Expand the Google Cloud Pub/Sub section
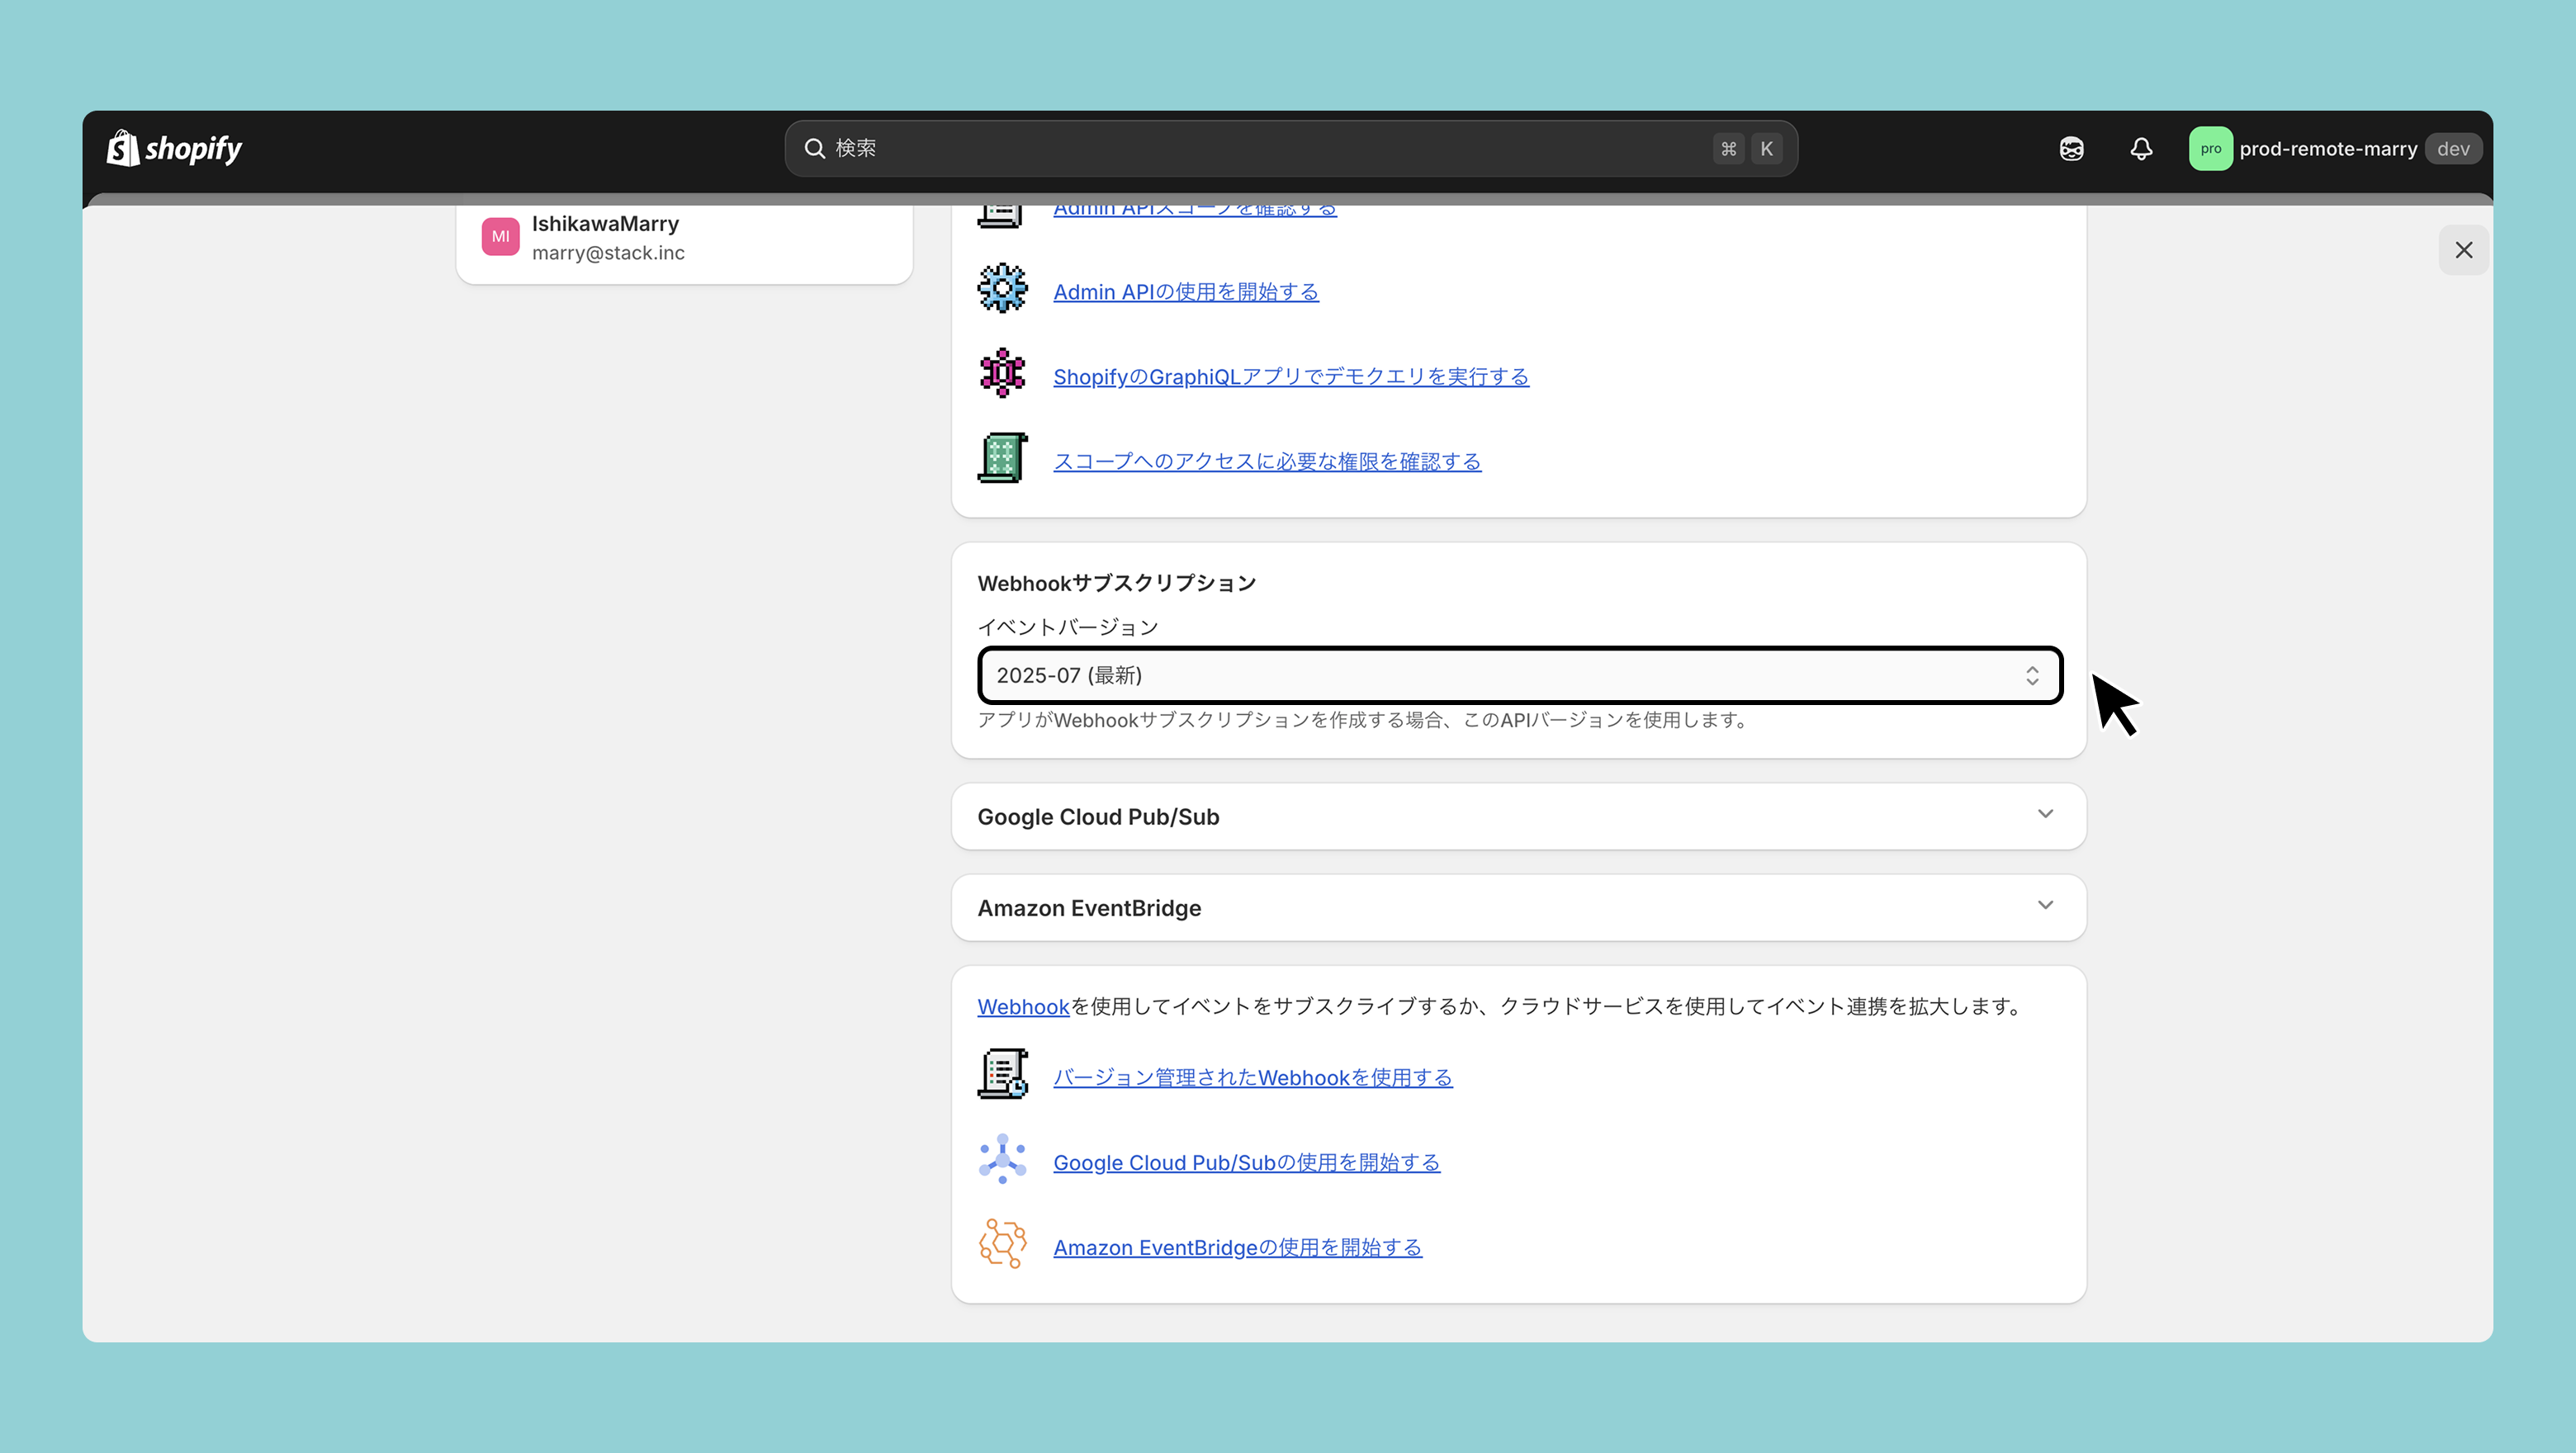 pos(2045,815)
